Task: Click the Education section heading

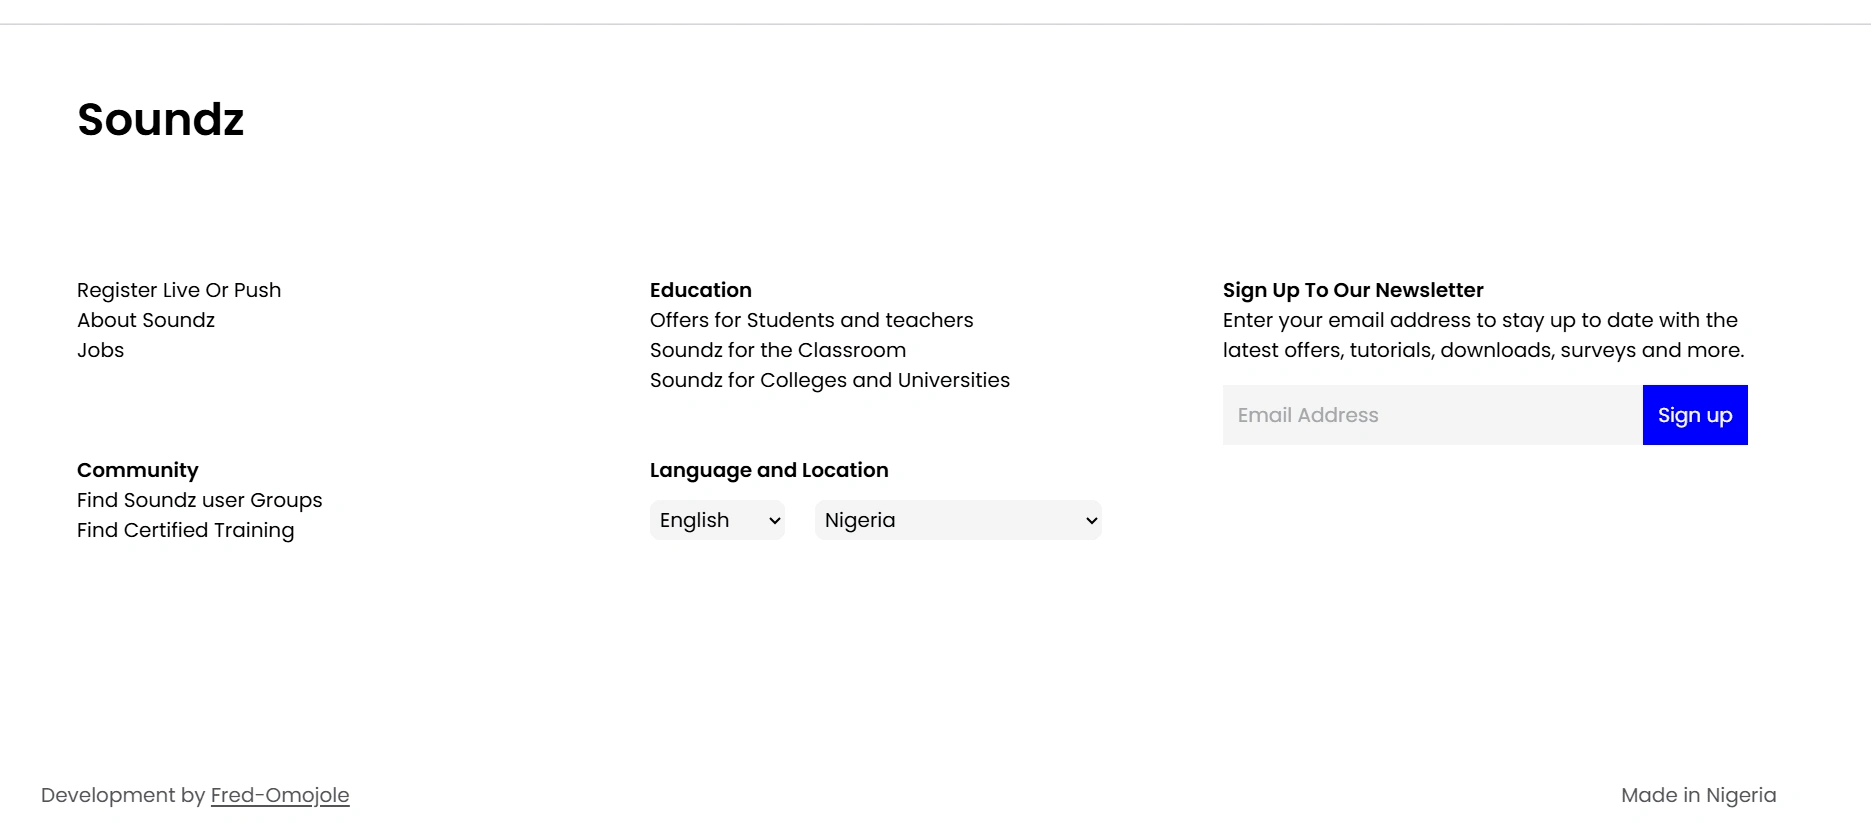Action: coord(701,290)
